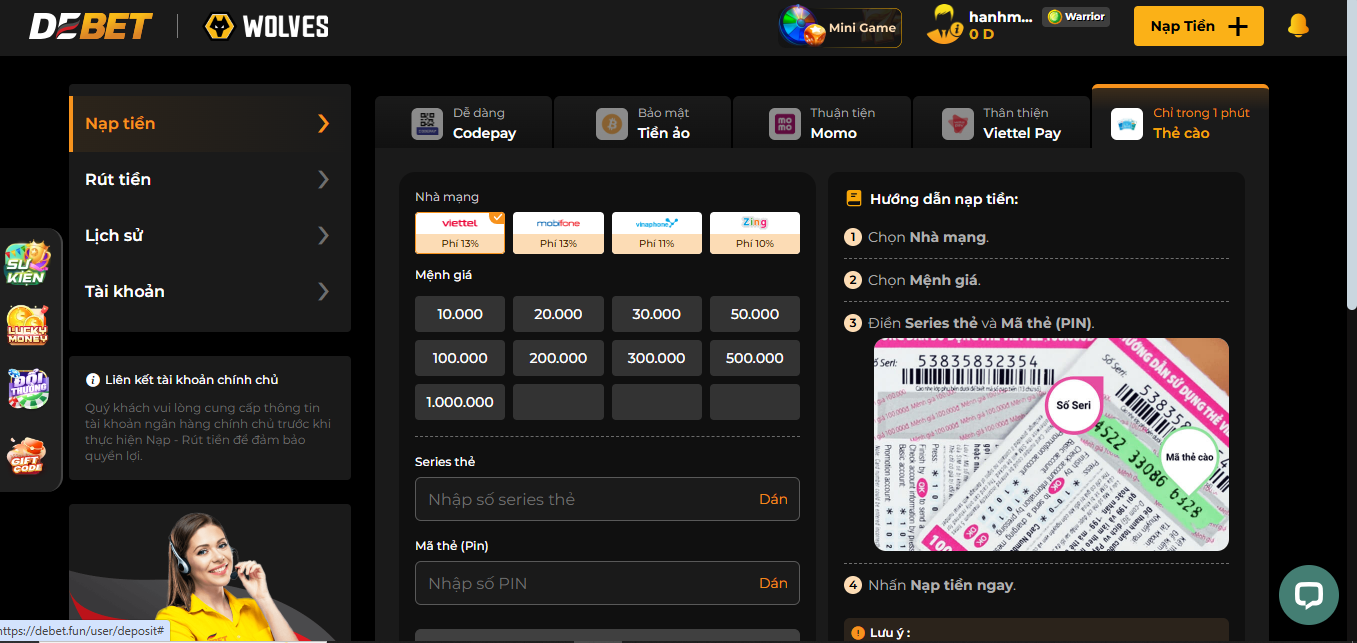Expand the Rút tiền chevron
1357x643 pixels.
(x=323, y=180)
